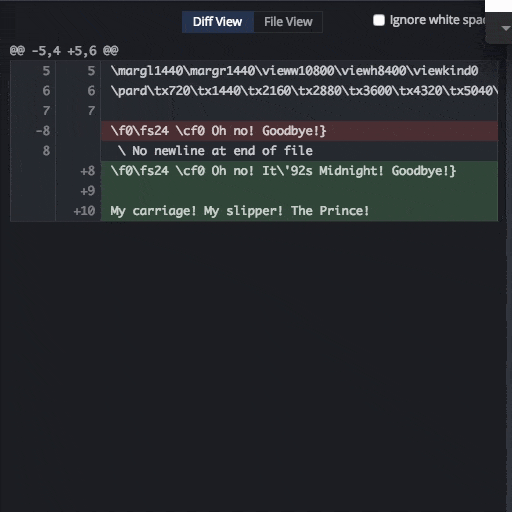The width and height of the screenshot is (512, 512).
Task: Click the added line +9 number
Action: 88,191
